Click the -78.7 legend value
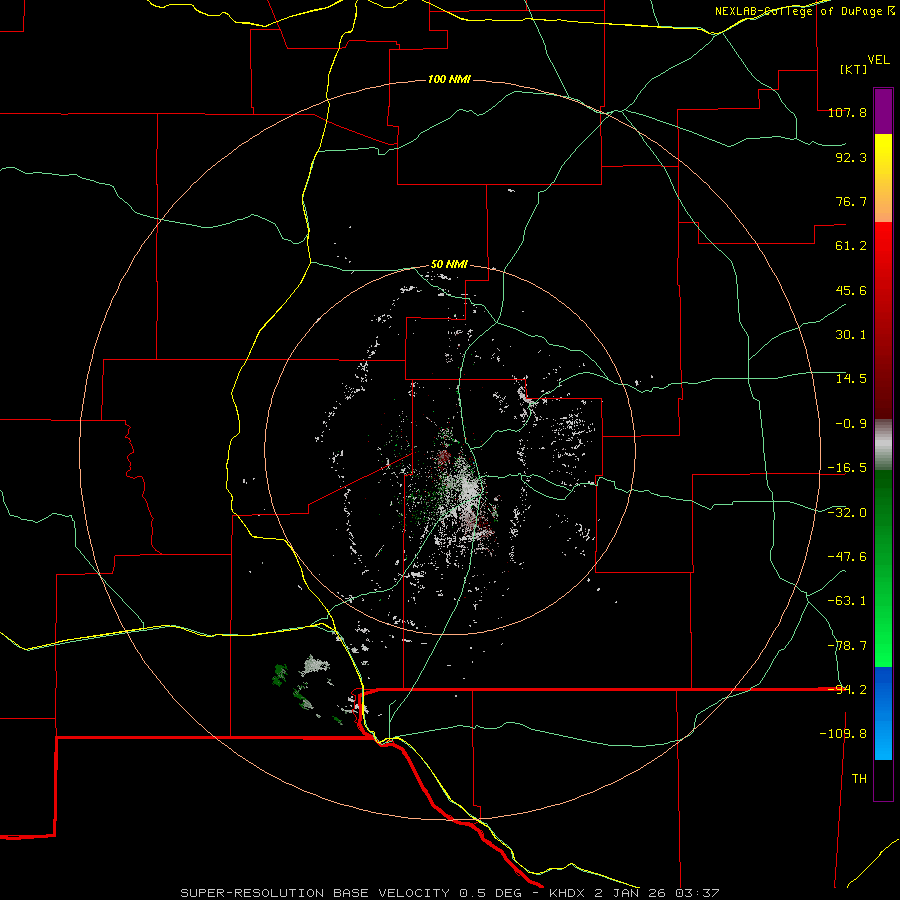900x900 pixels. [847, 646]
